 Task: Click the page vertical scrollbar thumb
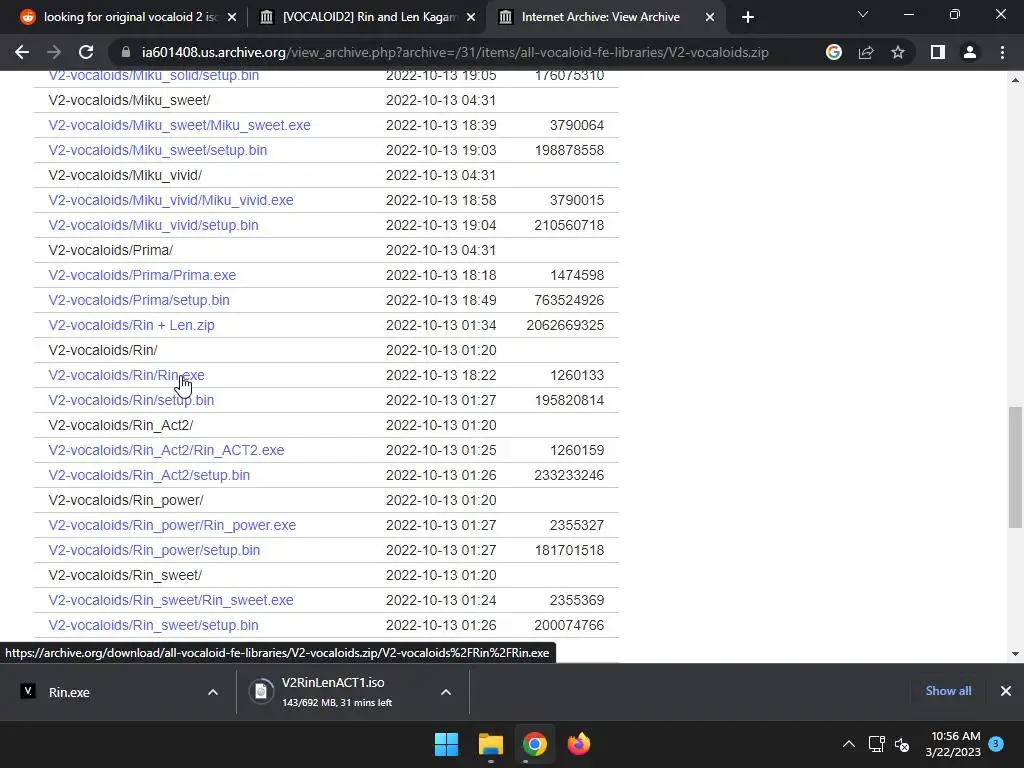[1015, 467]
